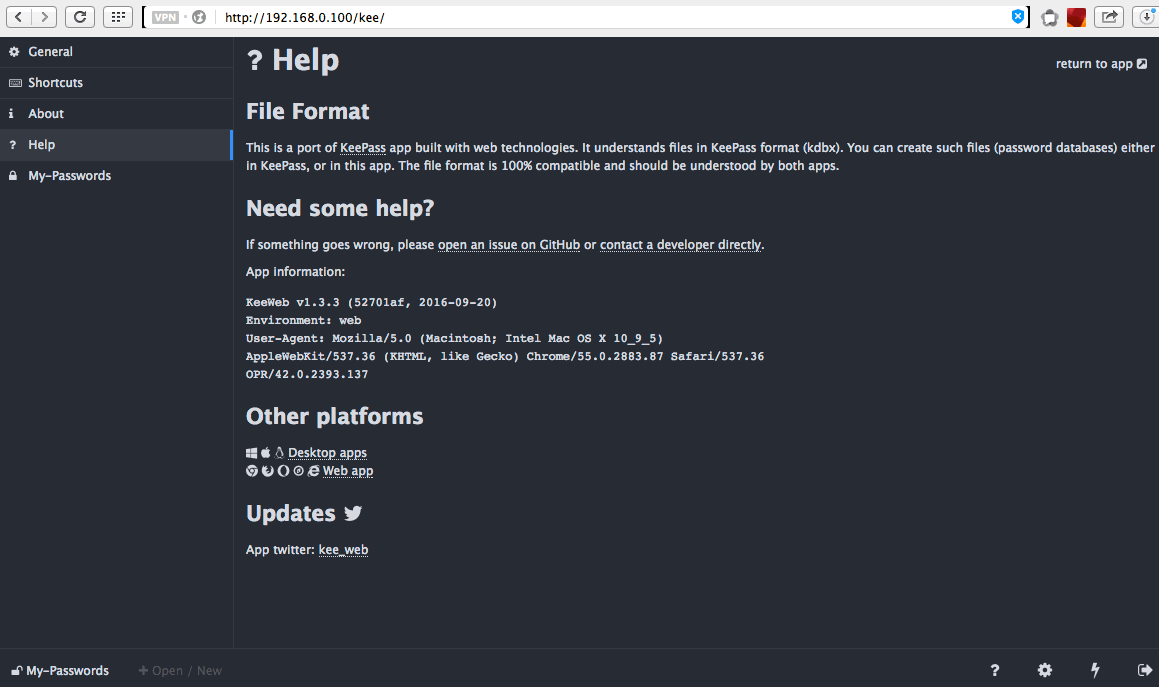
Task: Open the Desktop apps link
Action: (x=327, y=453)
